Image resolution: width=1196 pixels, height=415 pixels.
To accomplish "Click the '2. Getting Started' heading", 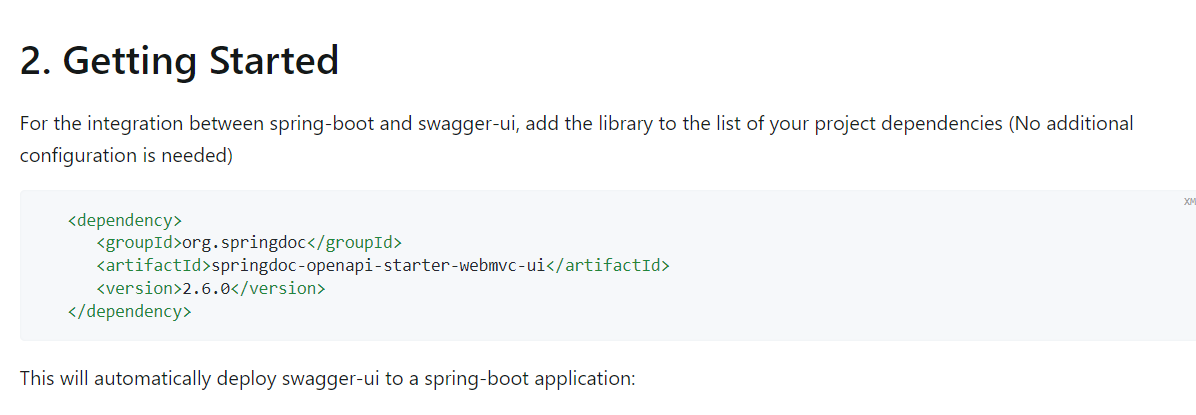I will [x=179, y=61].
